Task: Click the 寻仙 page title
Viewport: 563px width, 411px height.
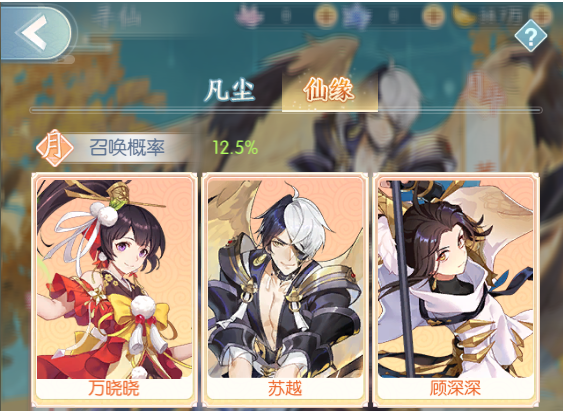Action: click(x=117, y=17)
